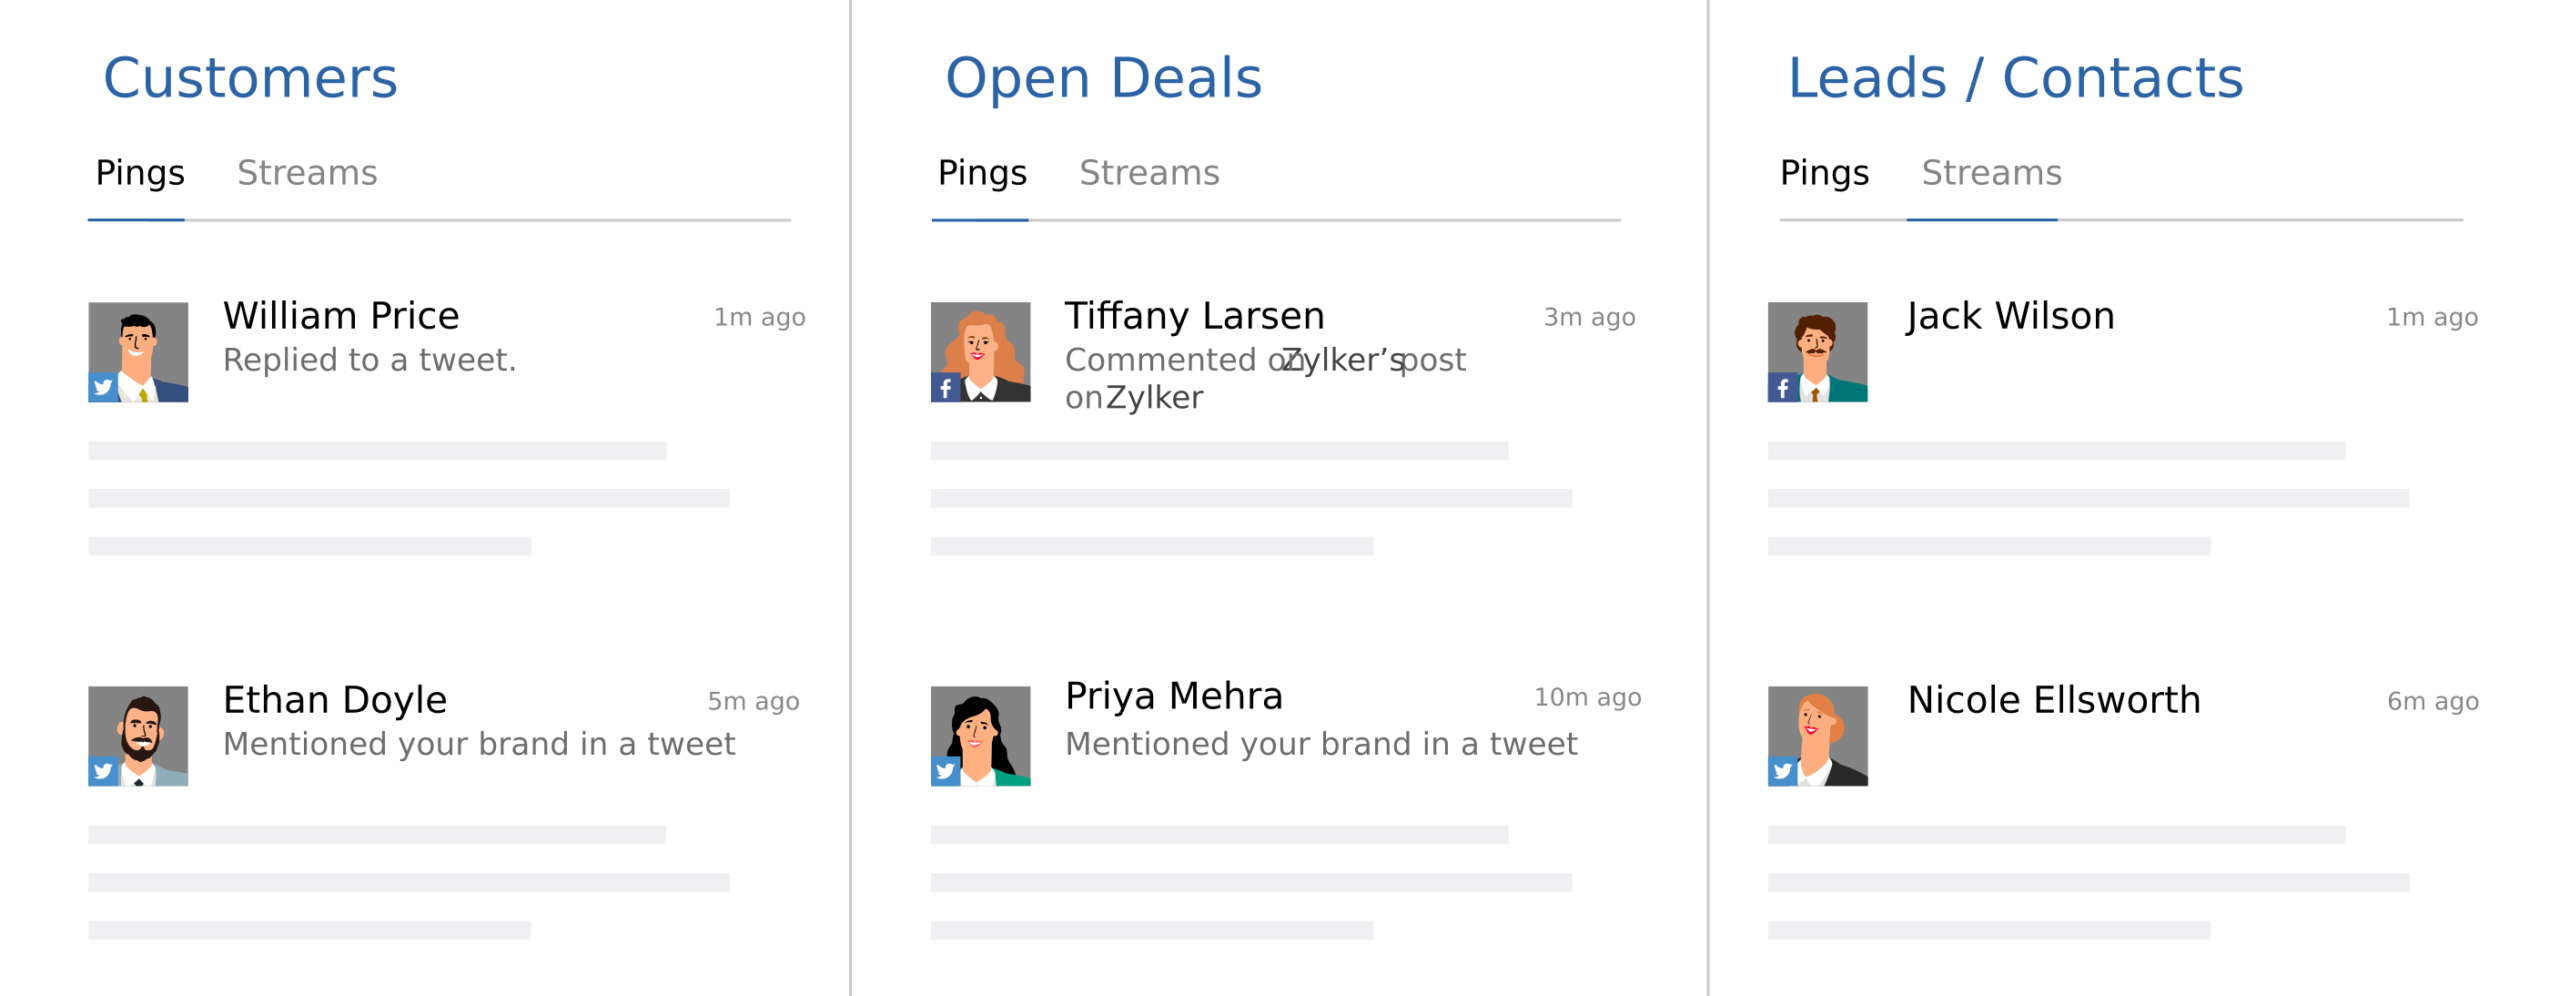Click the Facebook badge on Jack Wilson's avatar

pos(1782,387)
